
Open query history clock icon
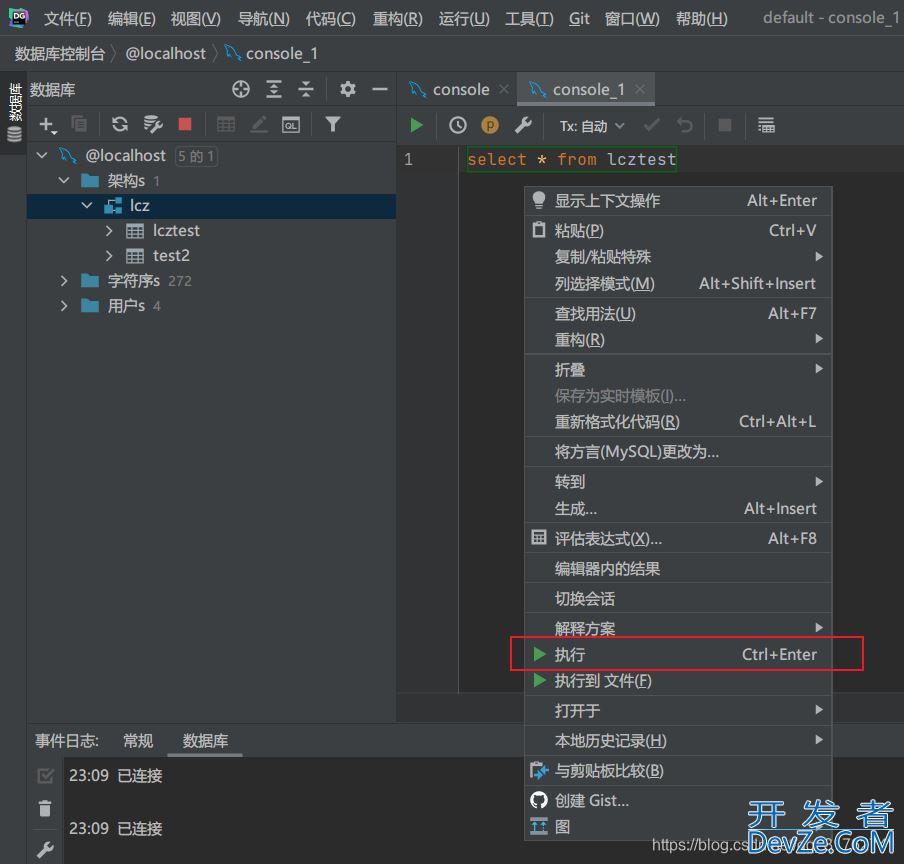[458, 125]
